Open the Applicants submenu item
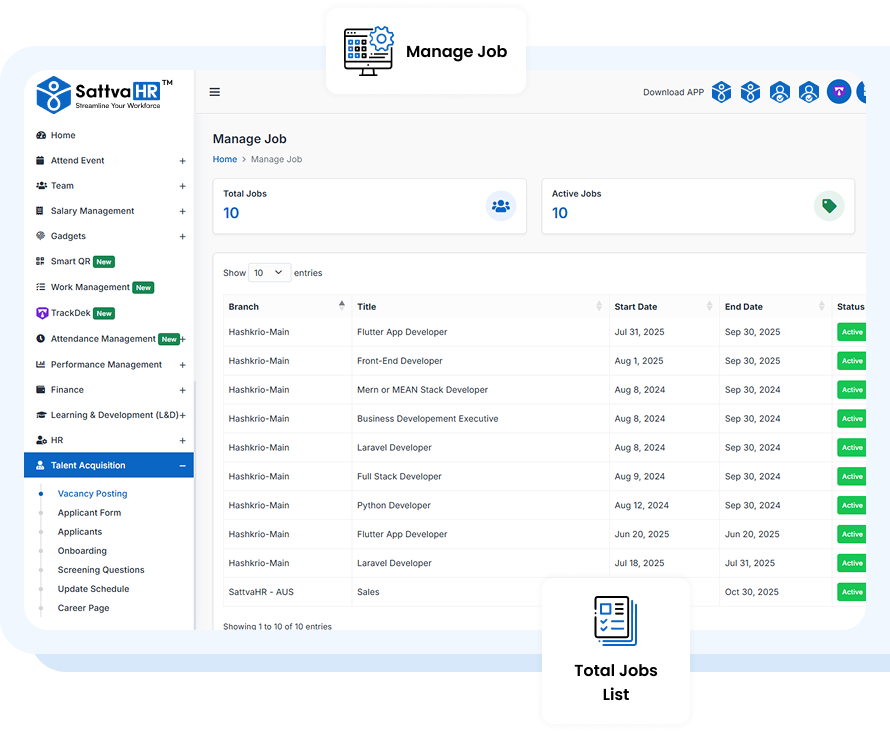 [x=80, y=532]
